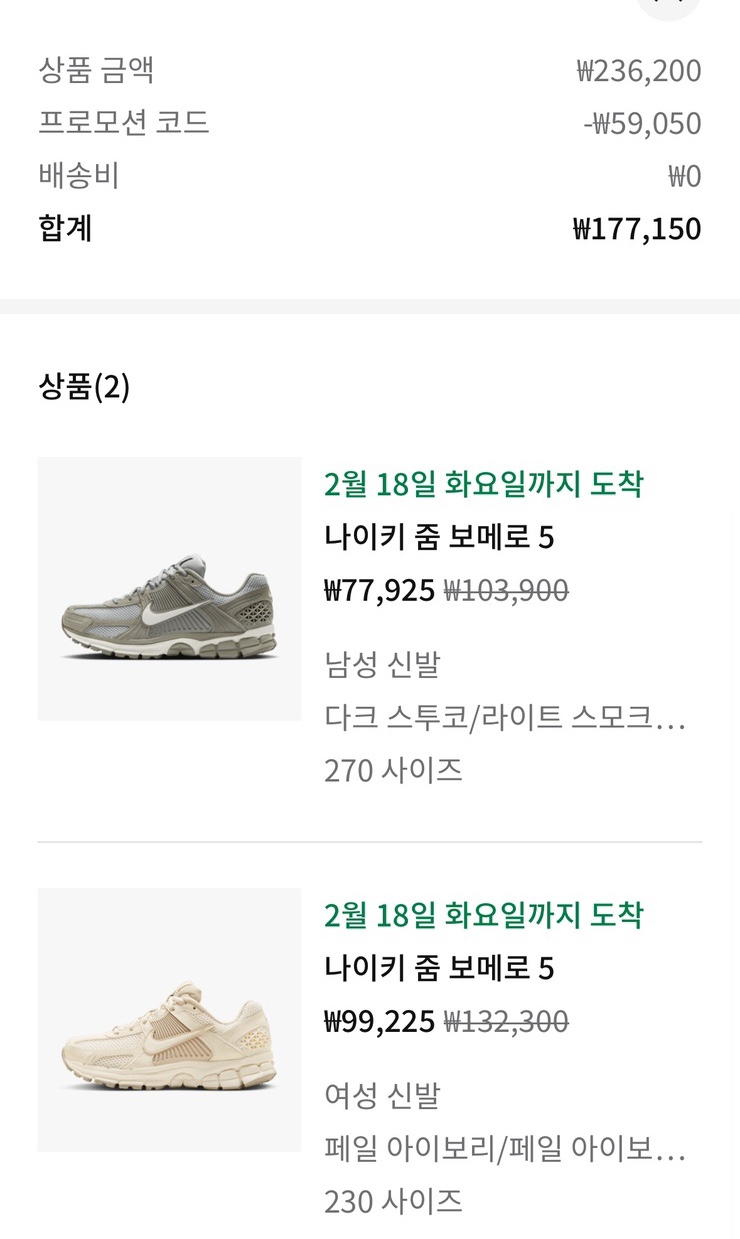Click the first 2월 18일 화요일까지 도착 delivery date
Viewport: 740px width, 1239px height.
coord(484,485)
